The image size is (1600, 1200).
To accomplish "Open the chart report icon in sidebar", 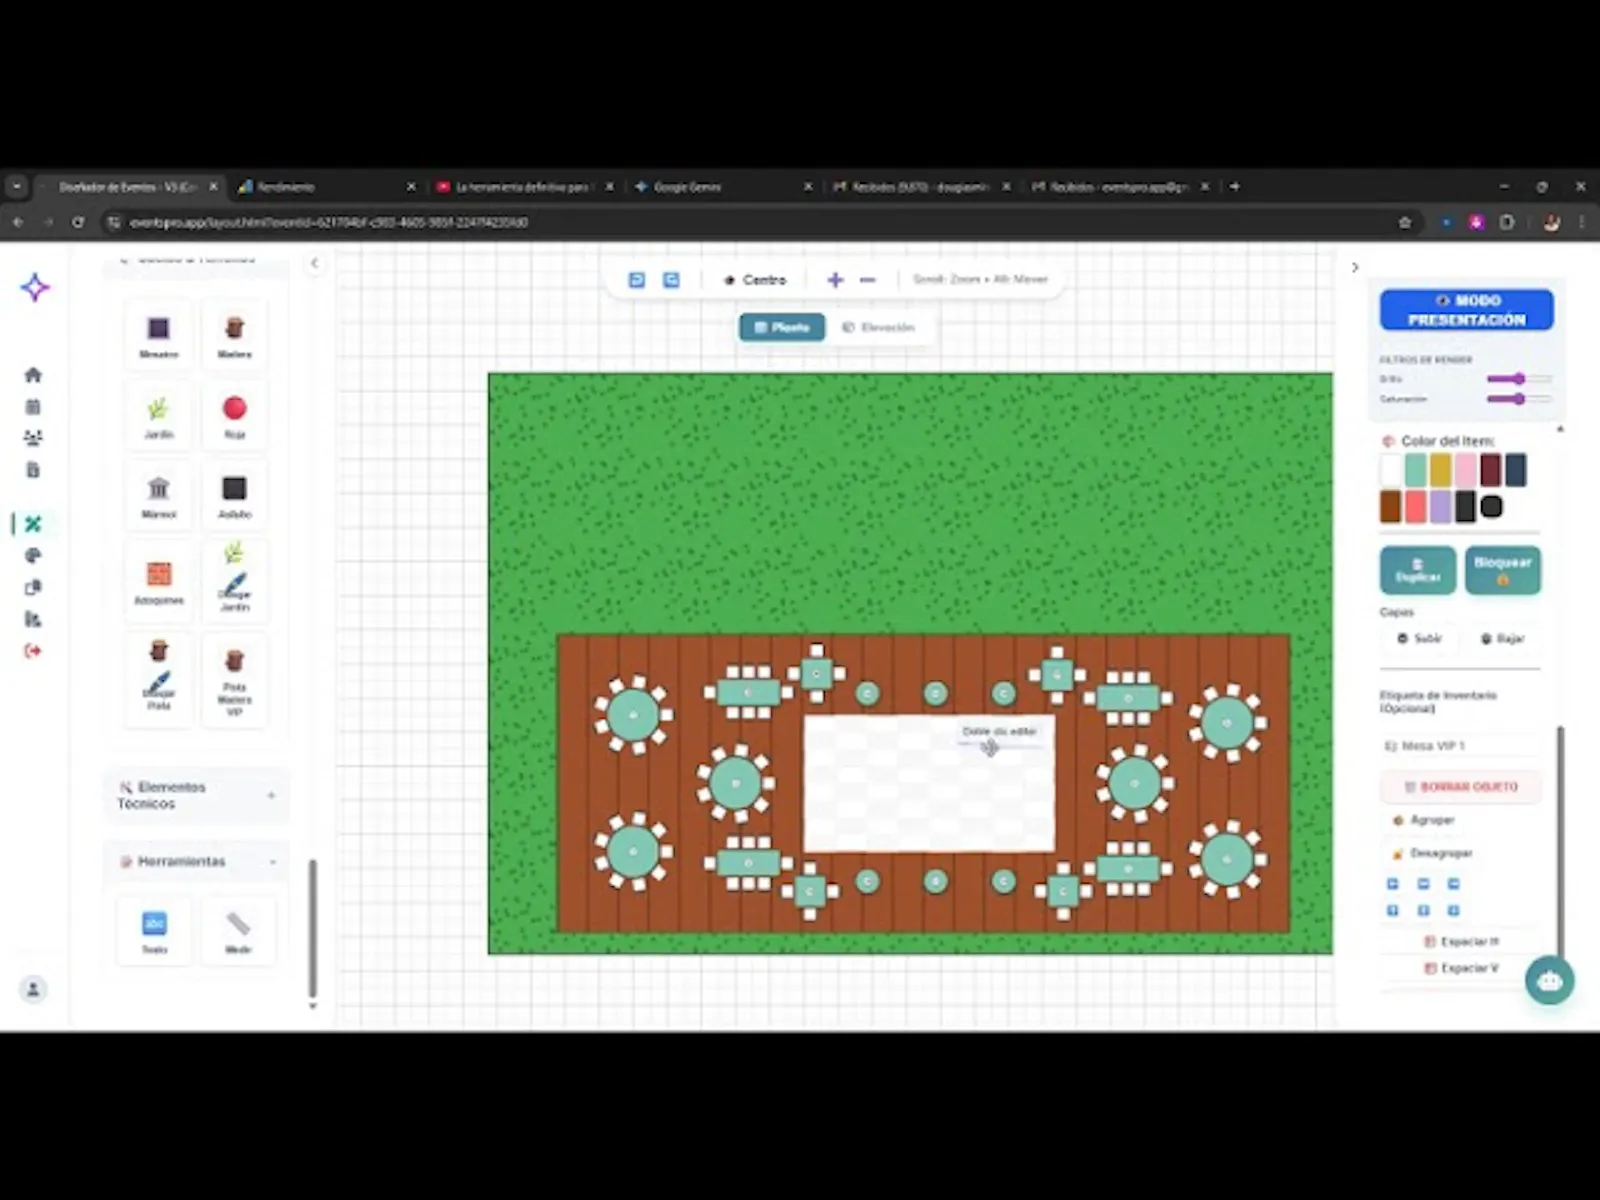I will [x=33, y=619].
